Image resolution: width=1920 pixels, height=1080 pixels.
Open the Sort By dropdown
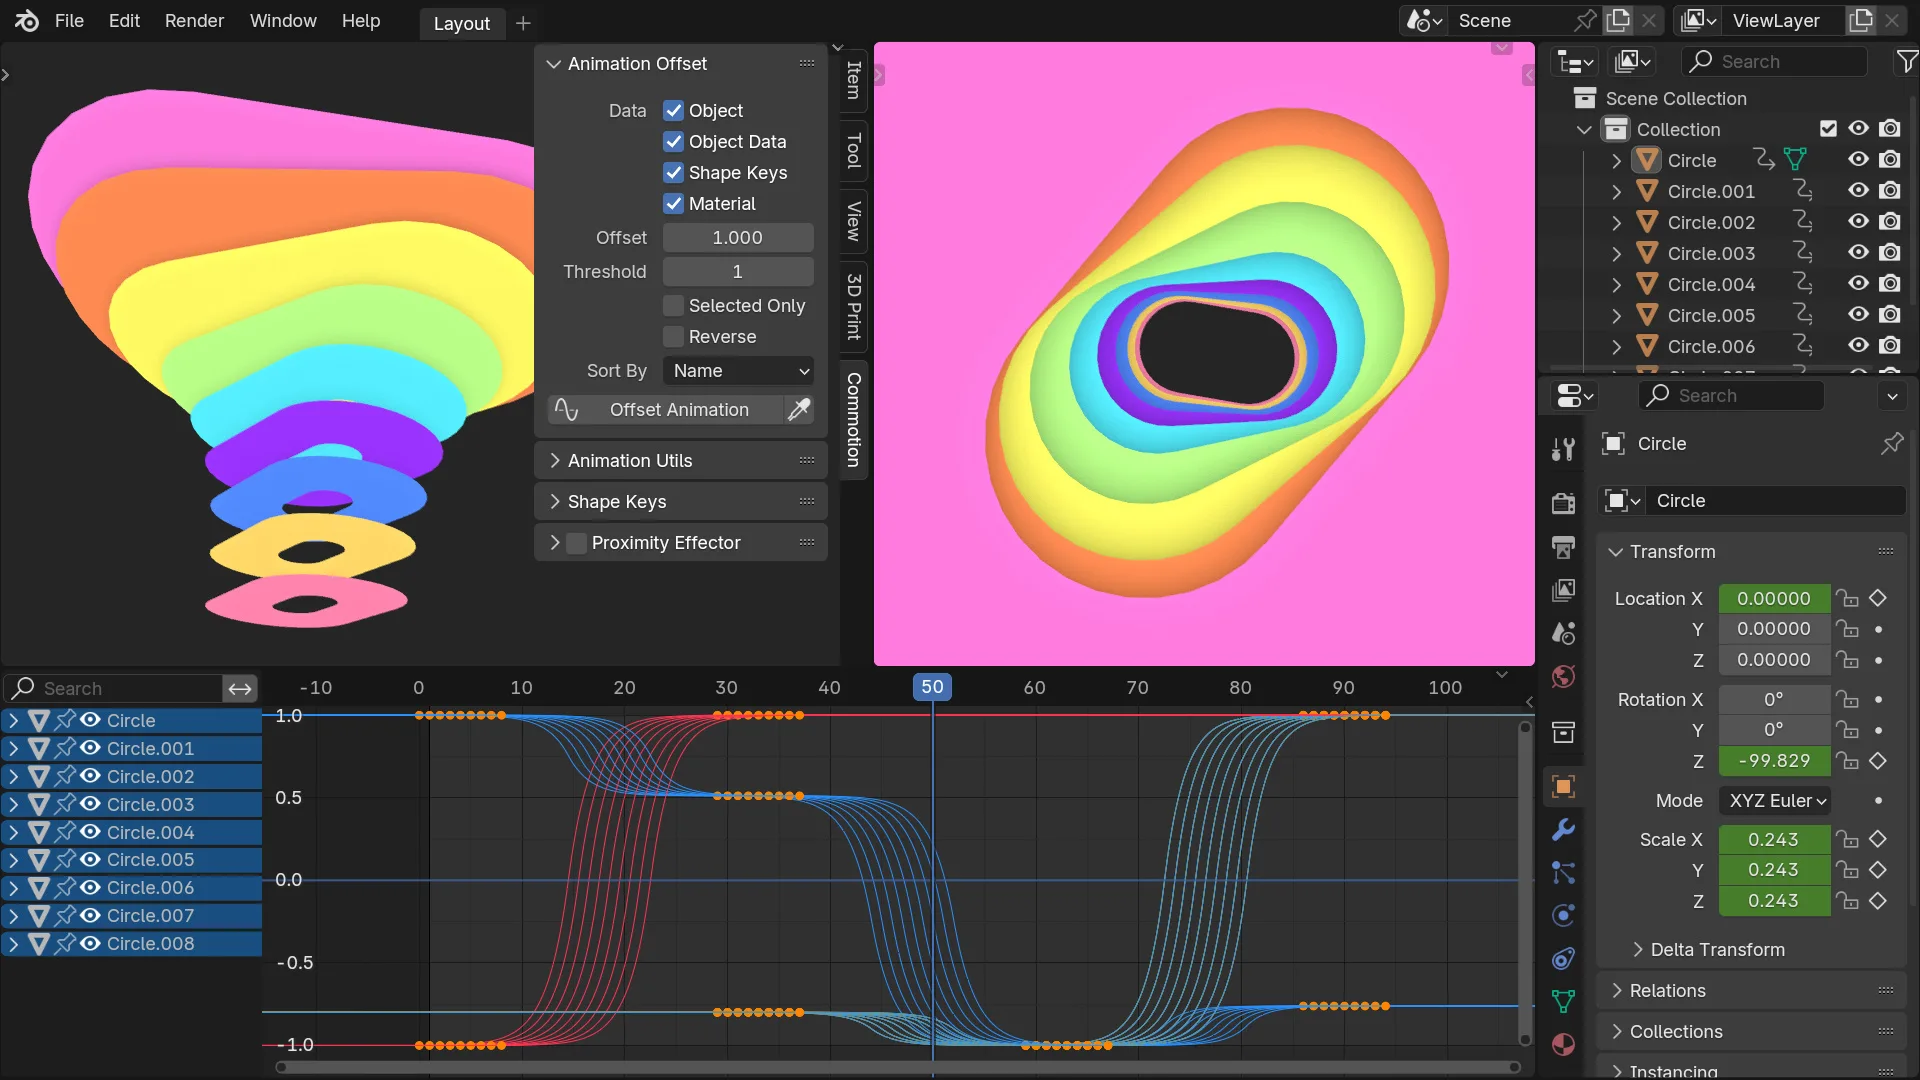tap(737, 370)
